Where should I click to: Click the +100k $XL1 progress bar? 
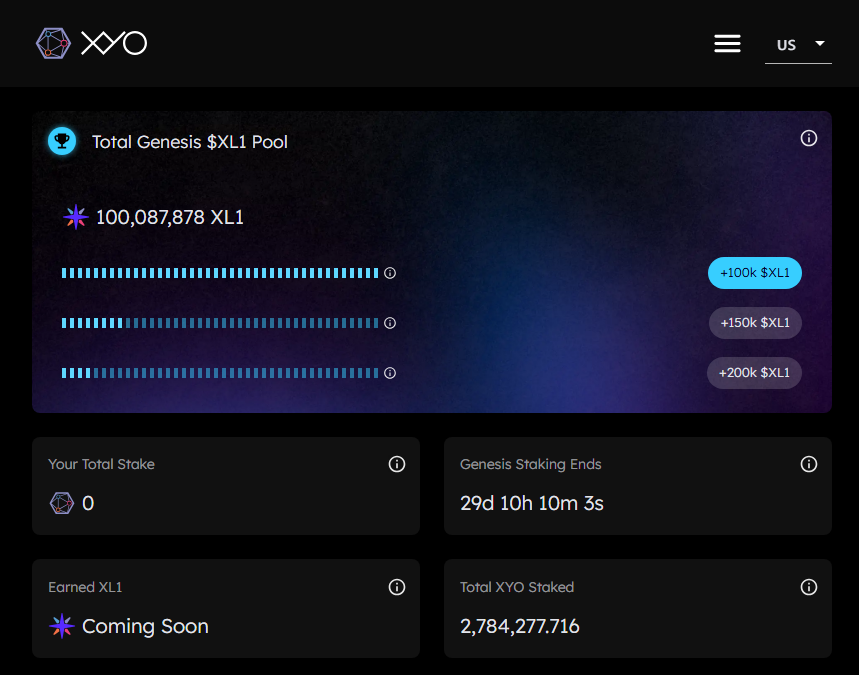click(220, 273)
